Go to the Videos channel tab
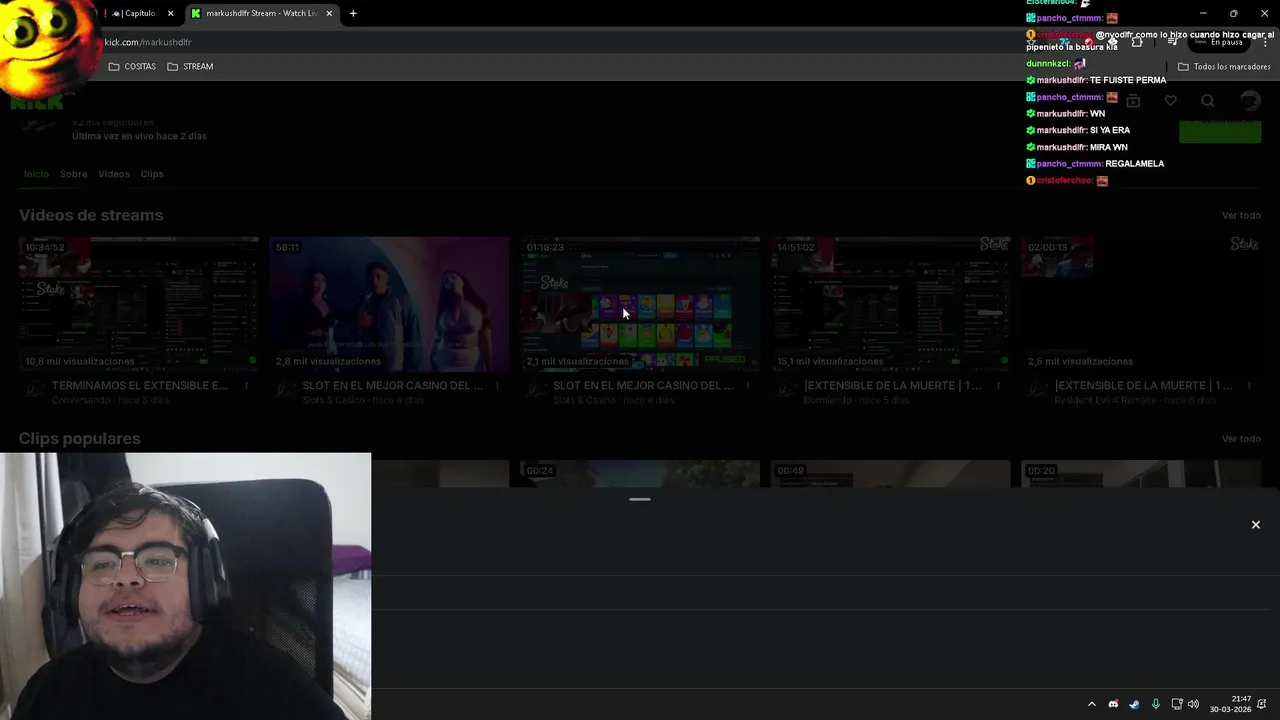Screen dimensions: 1280x720 tap(113, 174)
